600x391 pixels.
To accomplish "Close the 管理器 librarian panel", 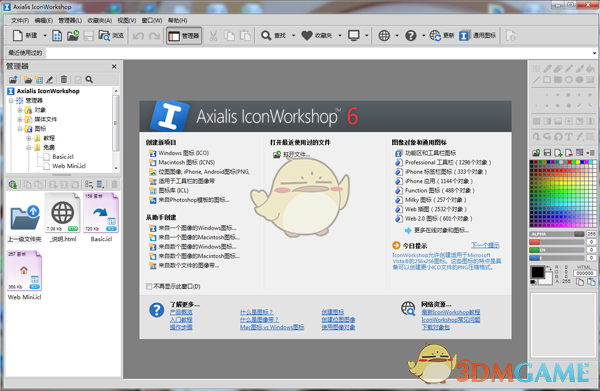I will coord(114,67).
